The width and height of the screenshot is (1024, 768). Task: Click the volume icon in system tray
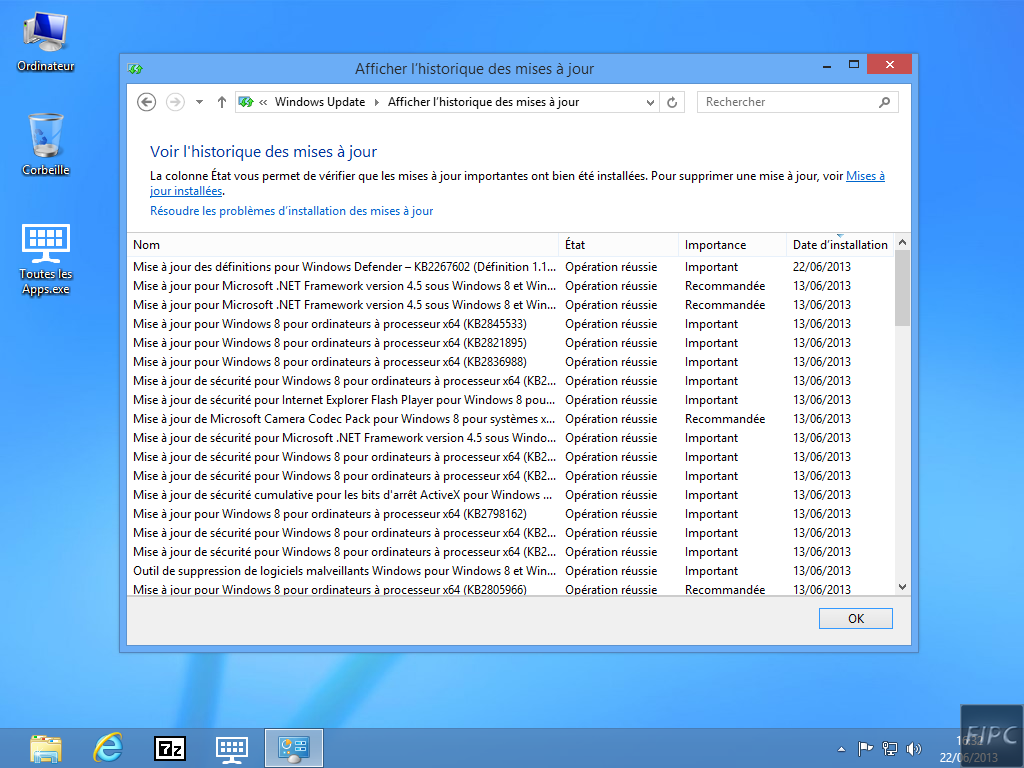(x=913, y=748)
